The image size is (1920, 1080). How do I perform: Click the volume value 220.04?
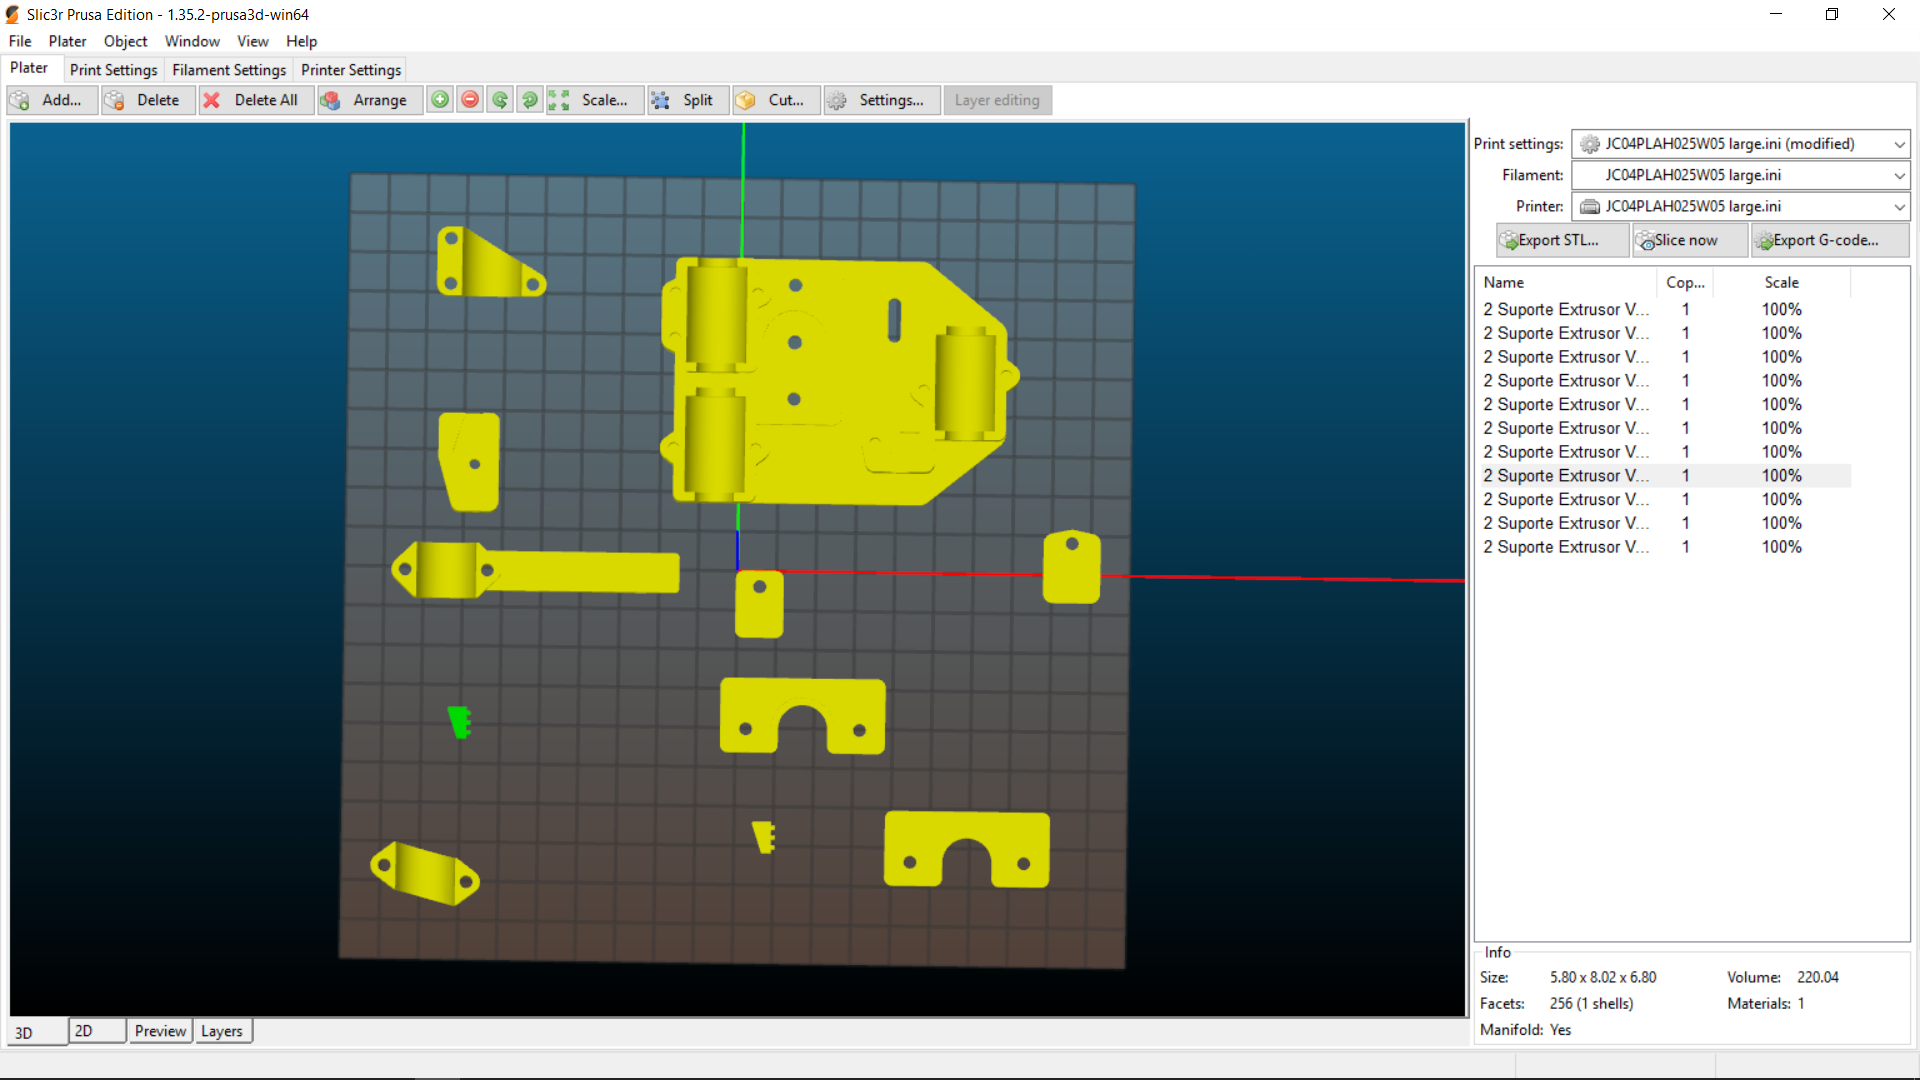pos(1818,977)
